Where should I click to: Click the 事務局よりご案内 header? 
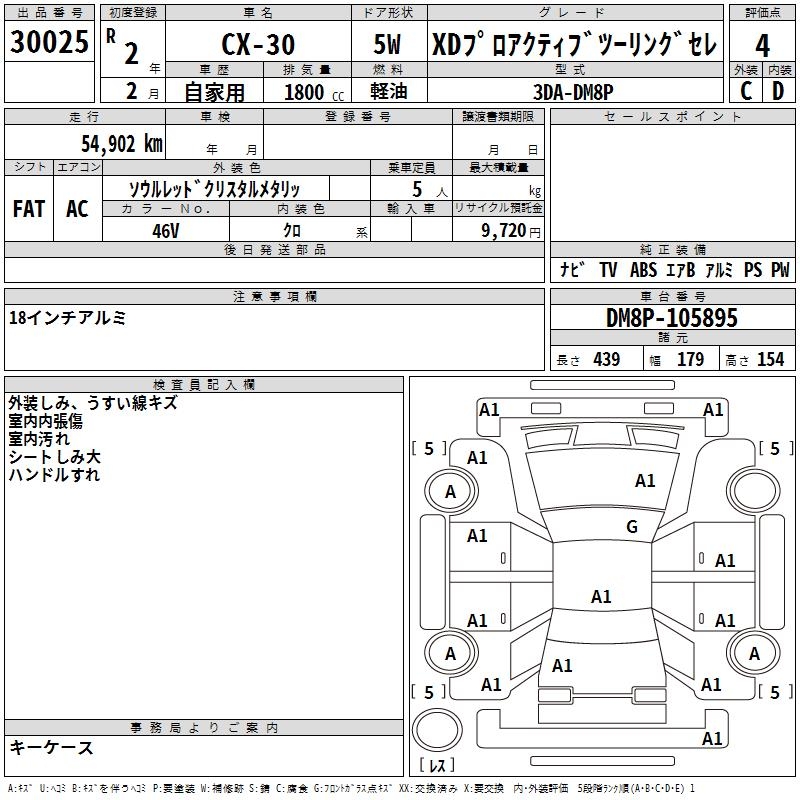click(x=204, y=728)
